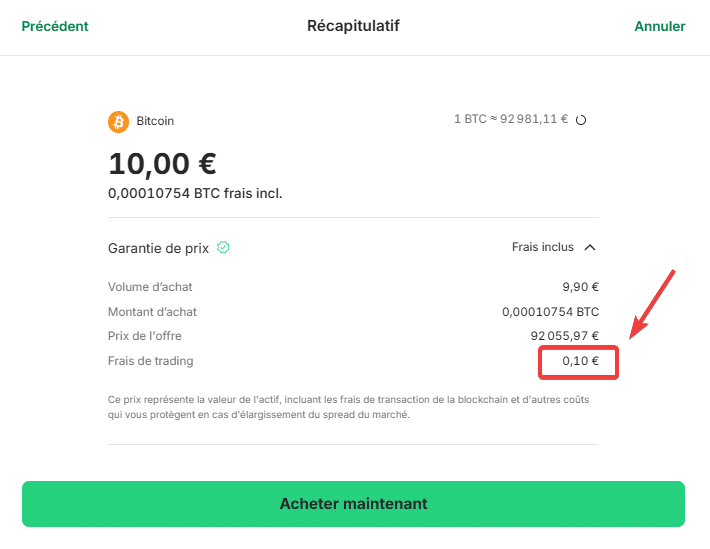Screen dimensions: 710x549
Task: Collapse the Frais inclus chevron arrow
Action: 590,247
